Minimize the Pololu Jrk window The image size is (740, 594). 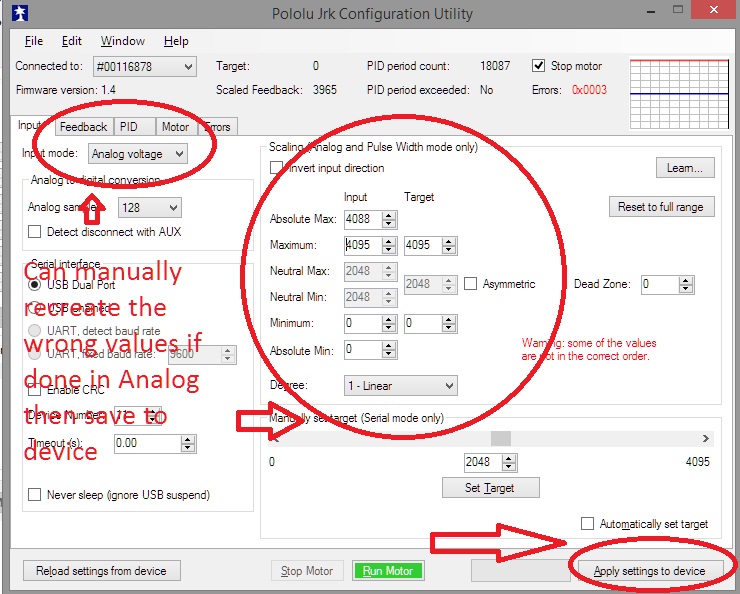[651, 10]
